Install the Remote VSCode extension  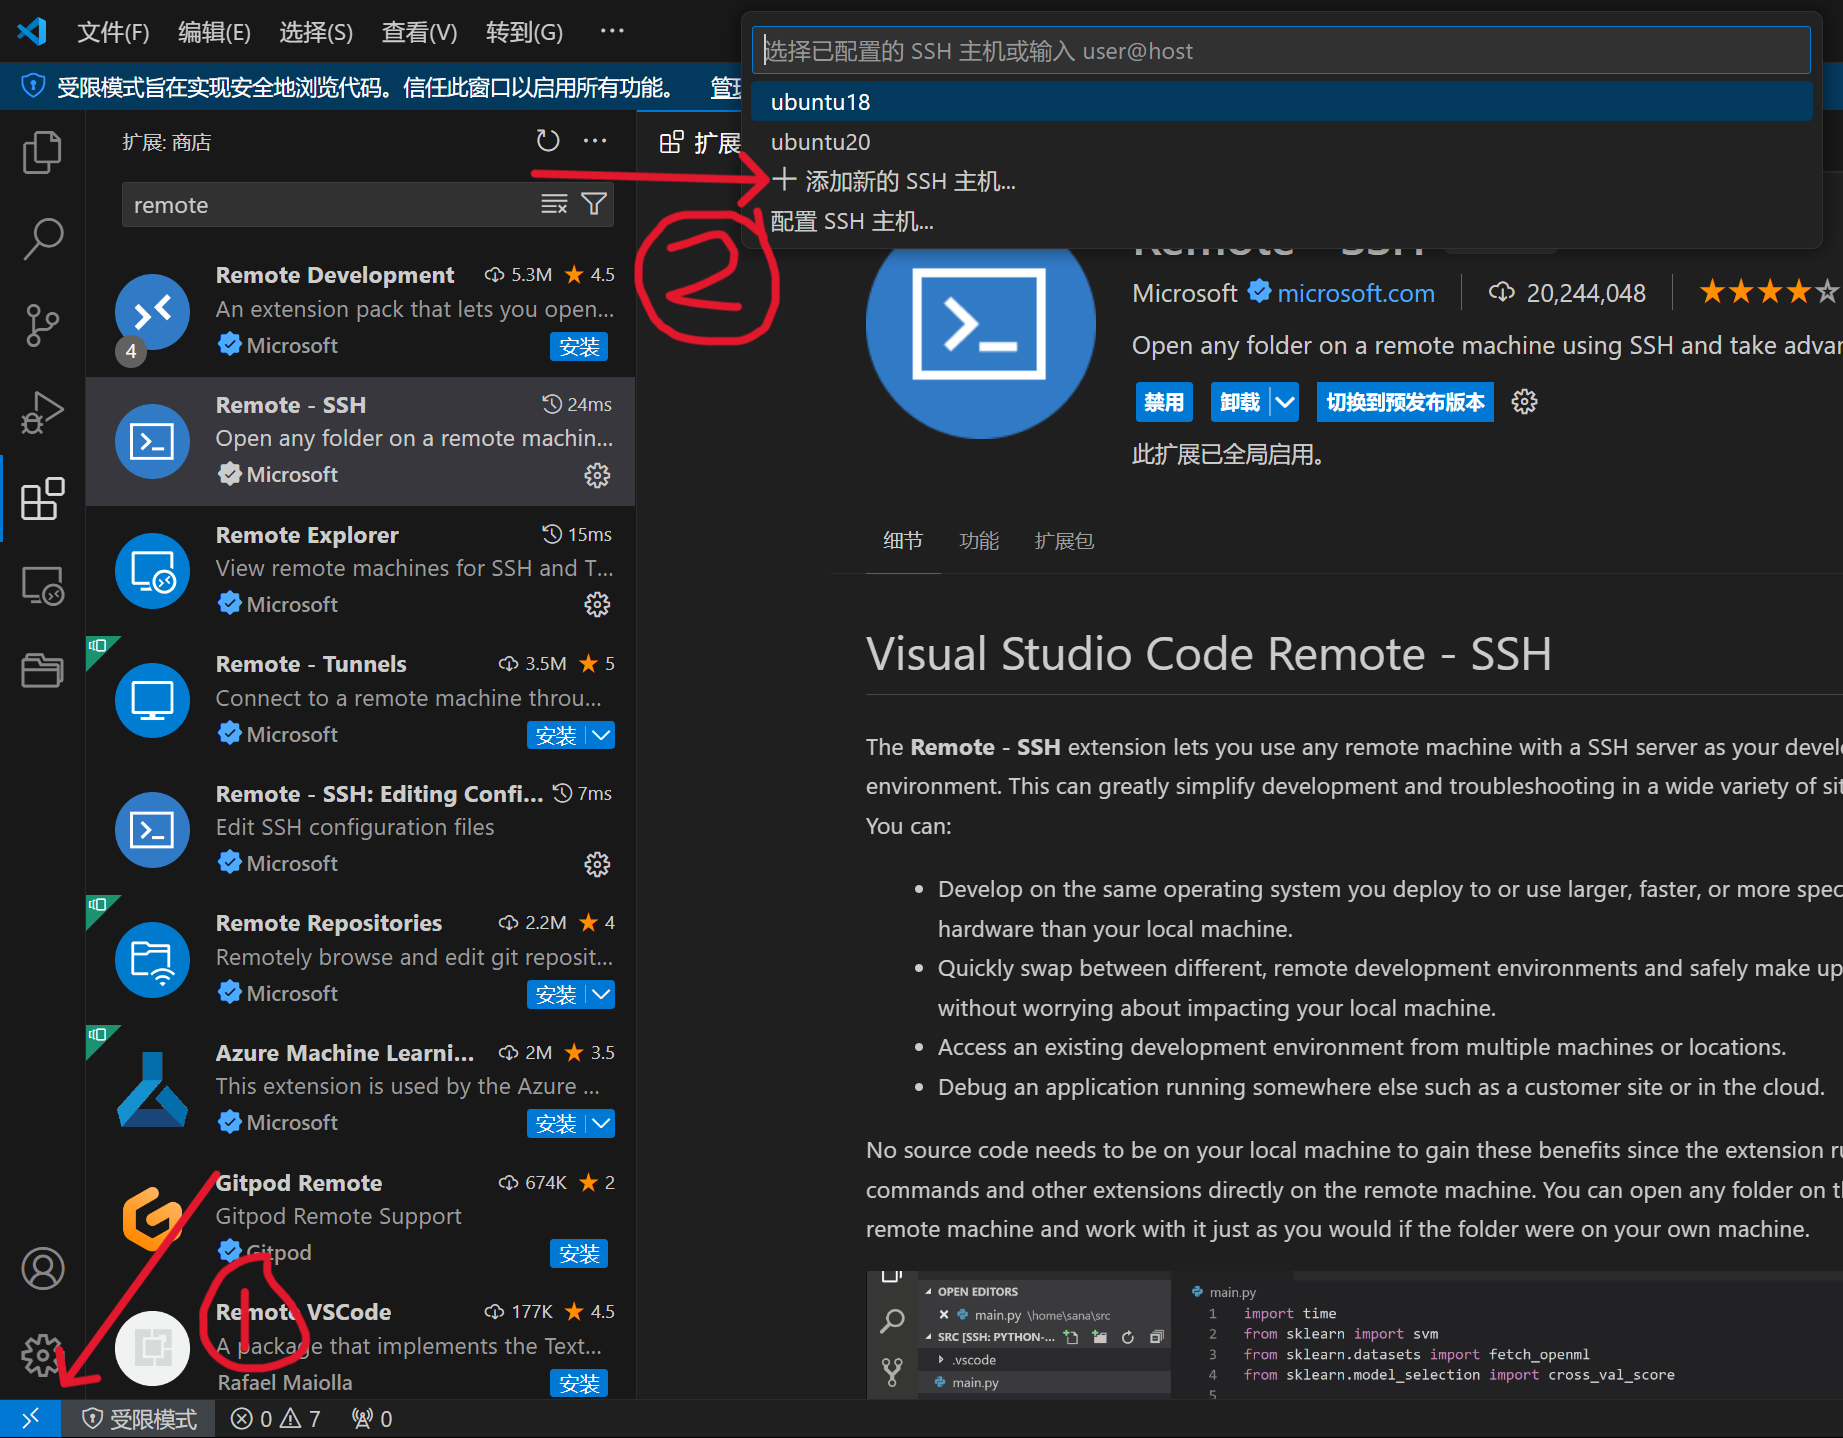[x=579, y=1384]
